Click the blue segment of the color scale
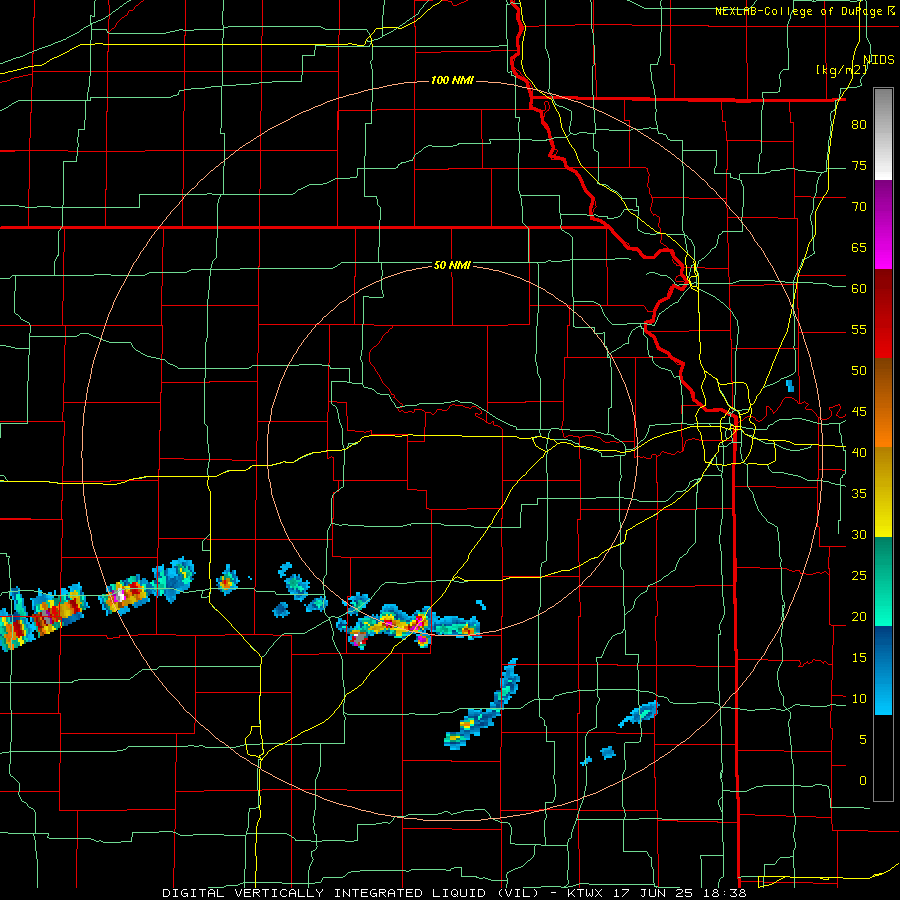Viewport: 900px width, 900px height. pos(883,670)
